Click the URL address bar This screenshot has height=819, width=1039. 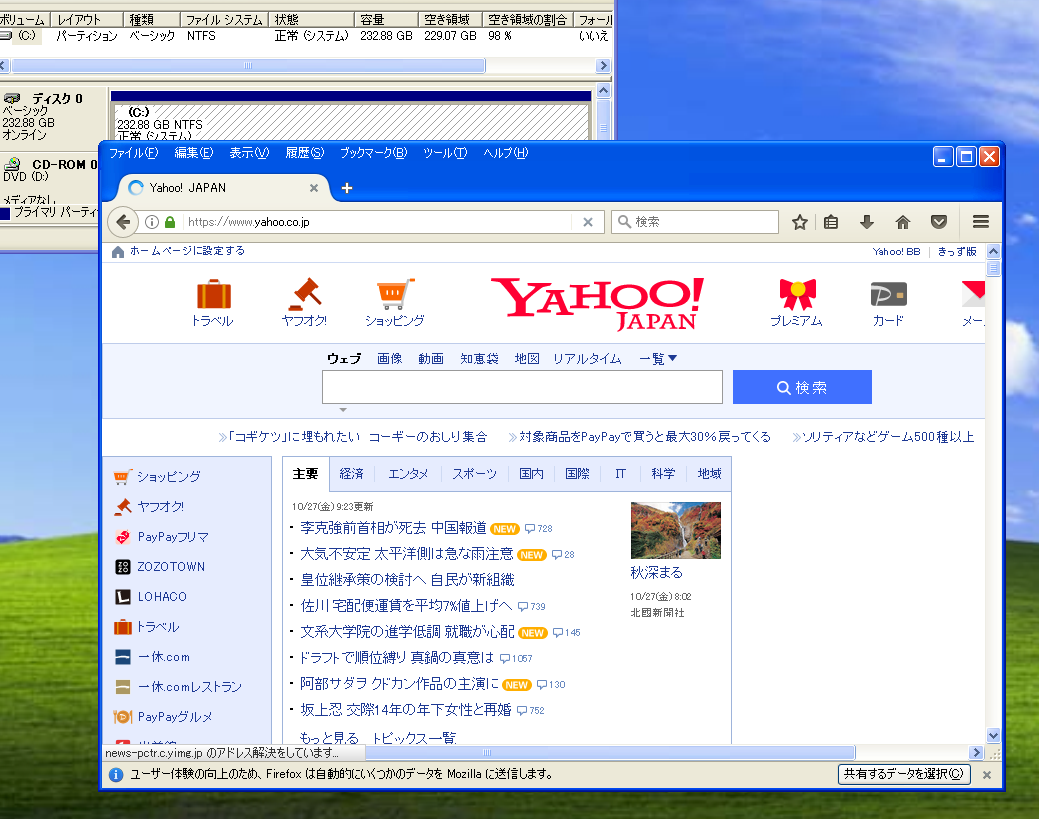coord(378,222)
